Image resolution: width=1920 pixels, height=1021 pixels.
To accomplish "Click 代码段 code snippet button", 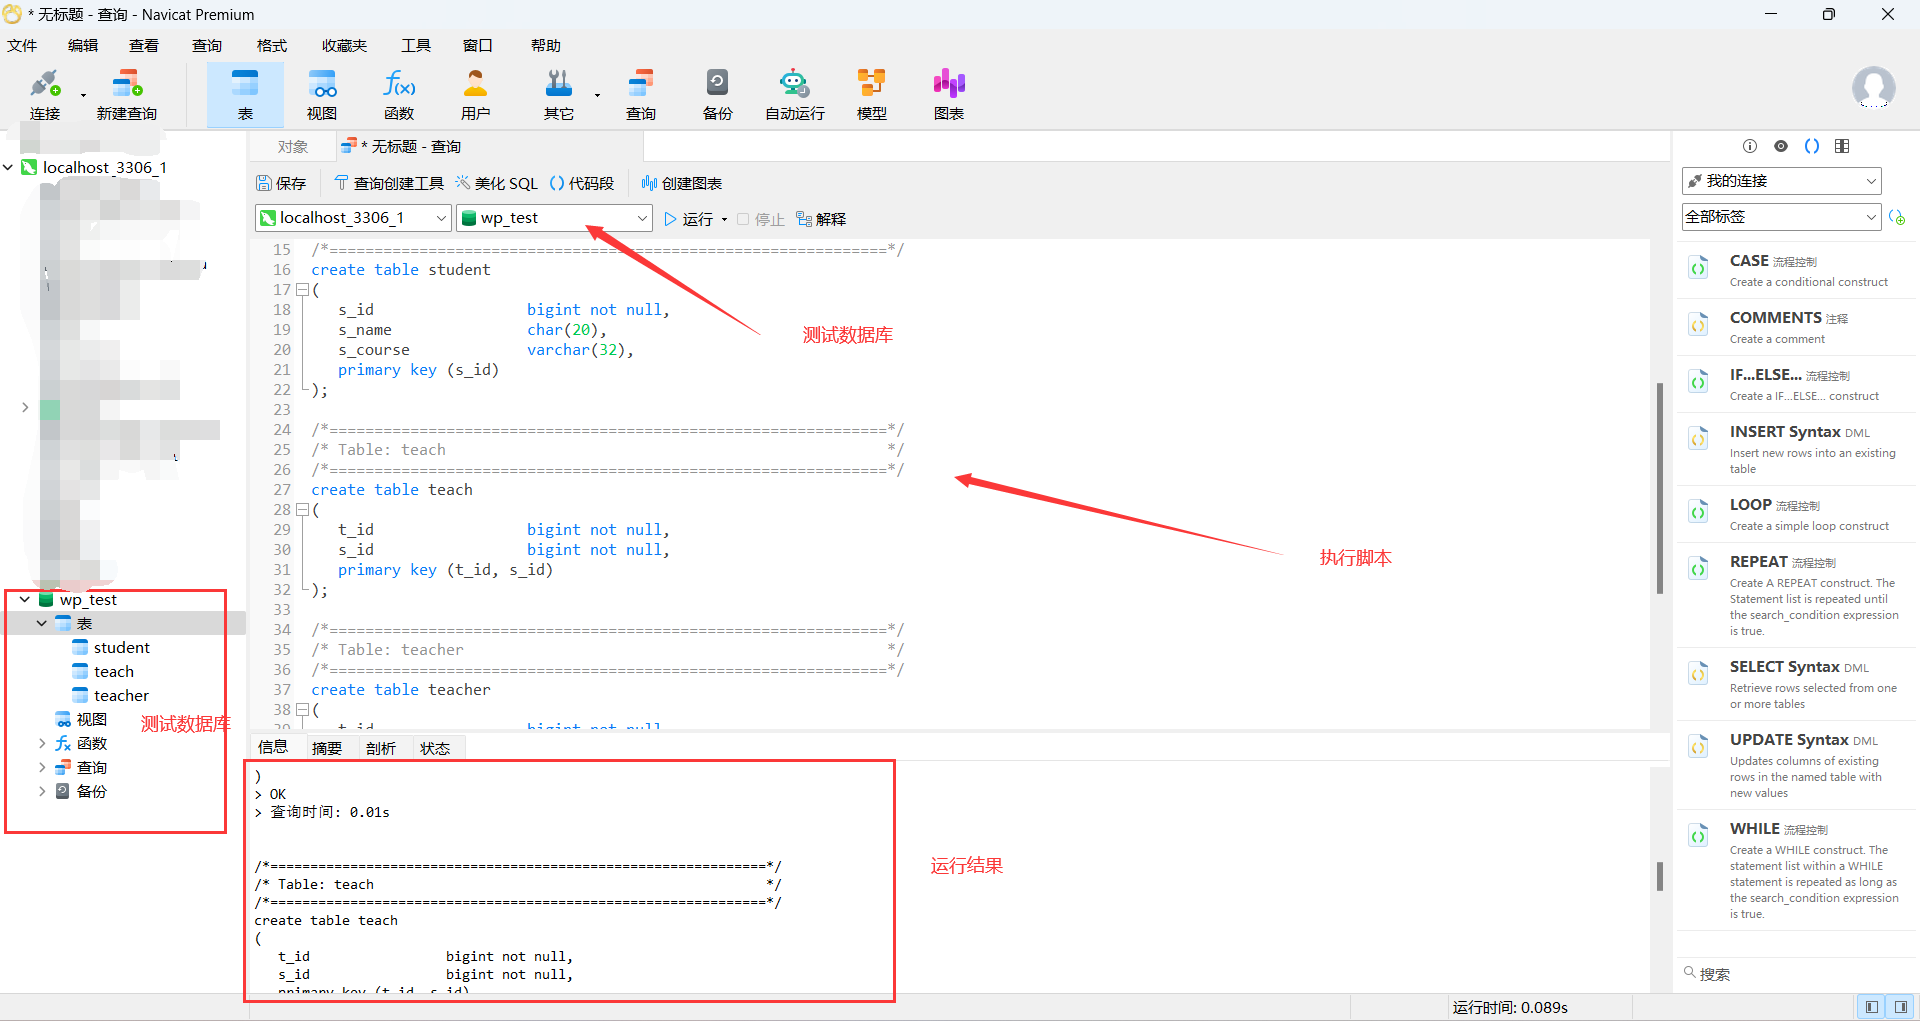I will click(x=582, y=183).
